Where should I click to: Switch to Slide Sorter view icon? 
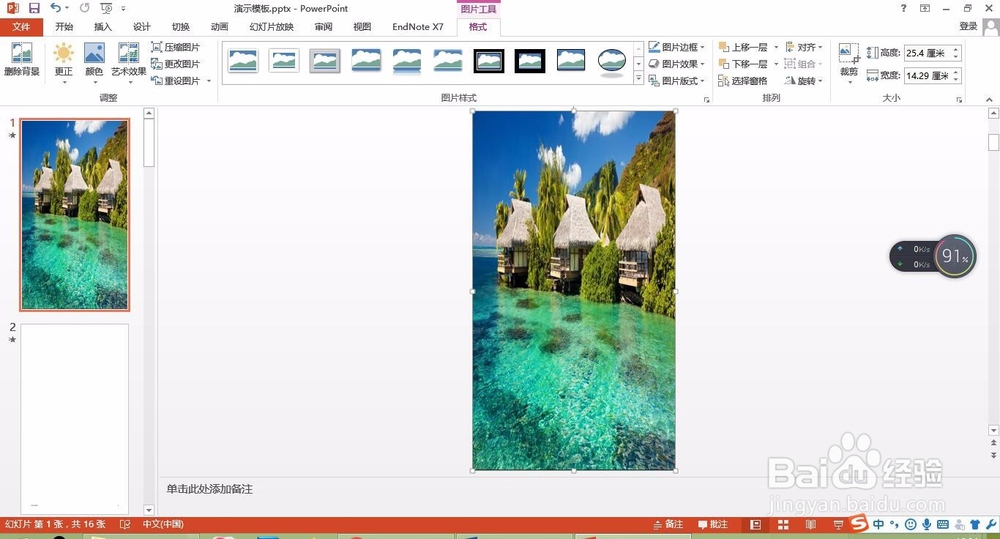(x=783, y=524)
